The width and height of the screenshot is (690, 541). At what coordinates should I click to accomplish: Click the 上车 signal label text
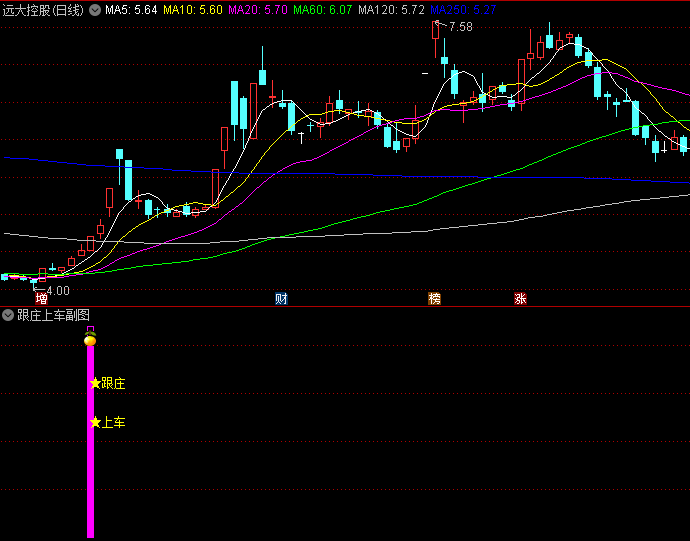114,423
